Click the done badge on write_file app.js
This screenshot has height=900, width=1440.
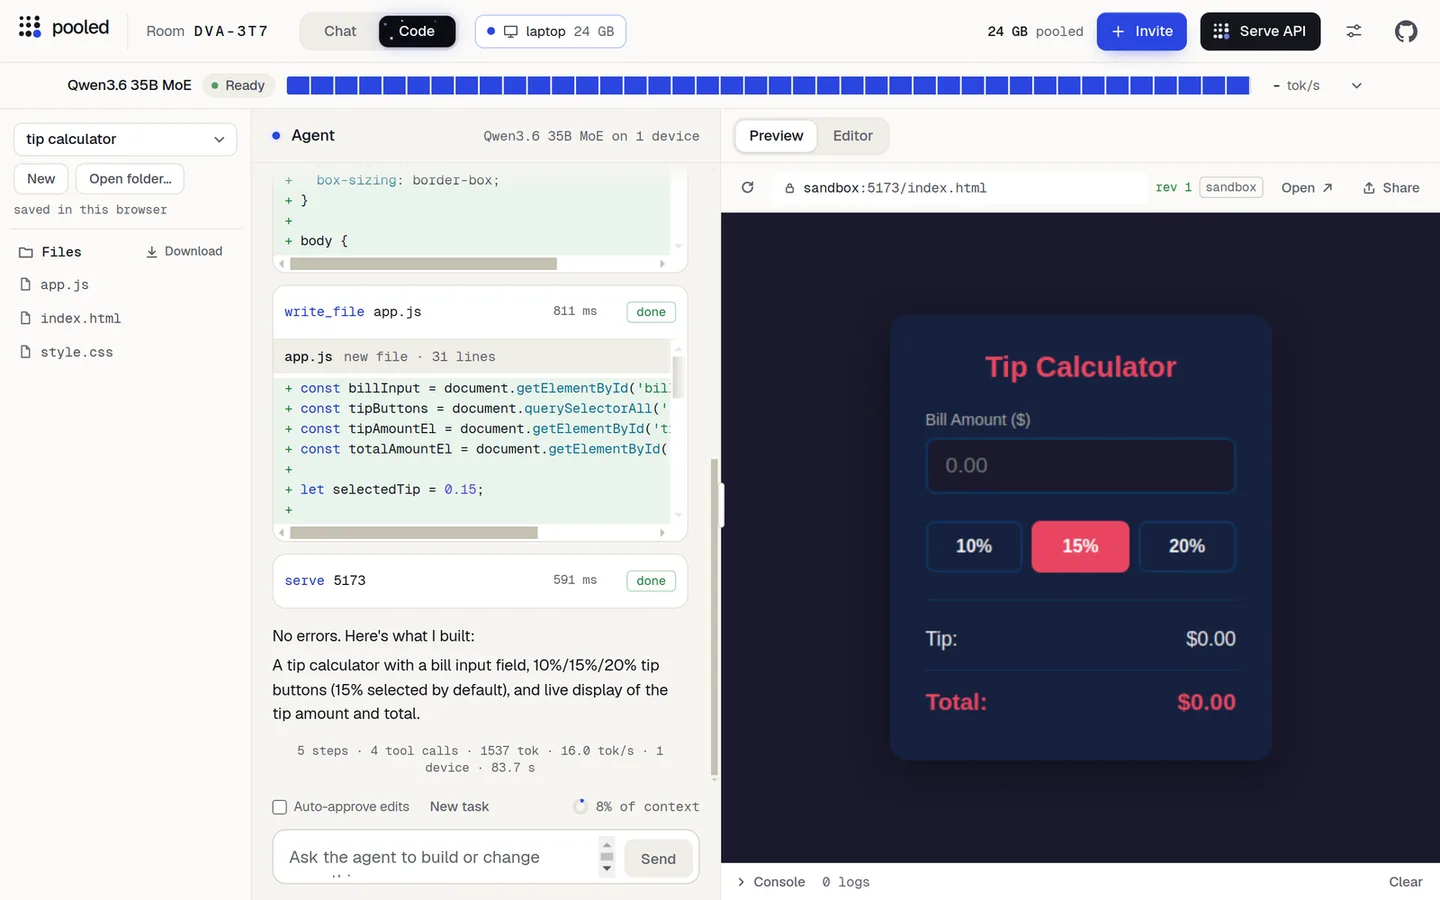pos(651,312)
